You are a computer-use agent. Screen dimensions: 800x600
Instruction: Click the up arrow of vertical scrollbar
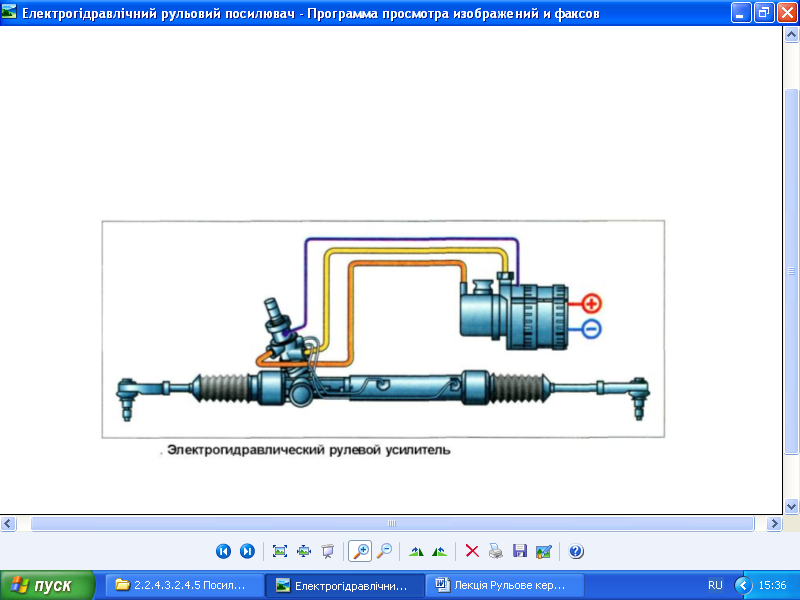[791, 34]
